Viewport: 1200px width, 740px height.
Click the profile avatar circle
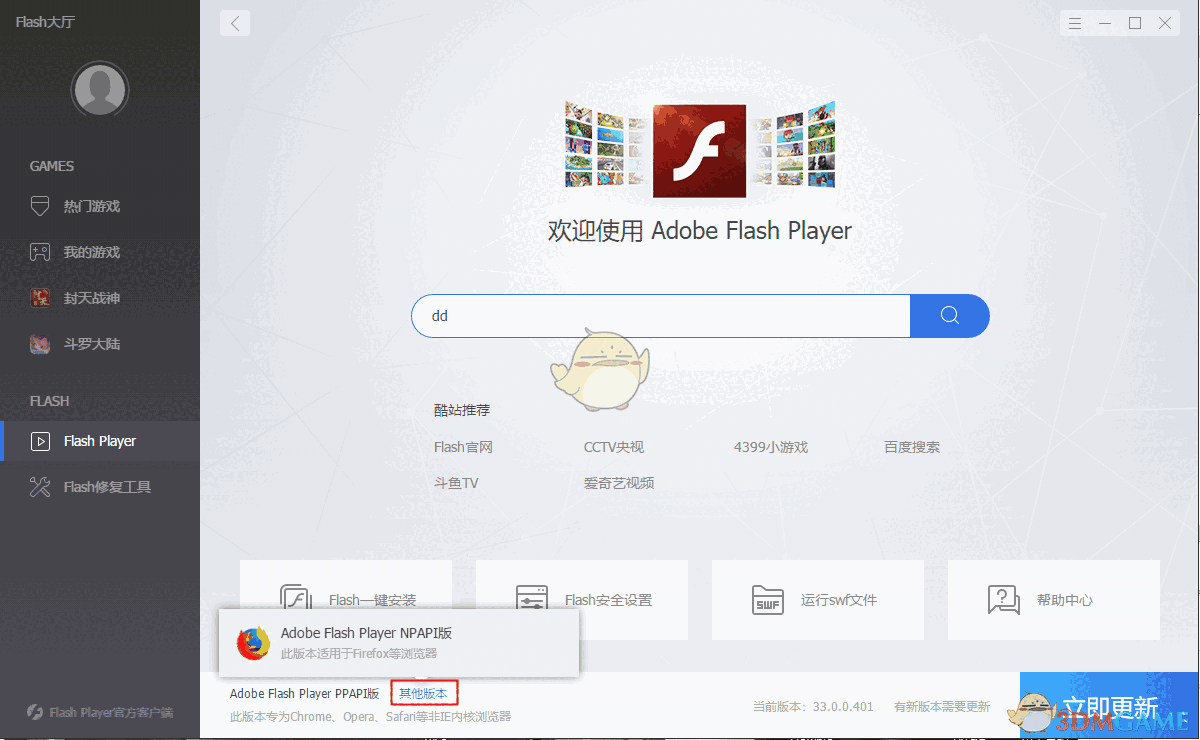[x=100, y=89]
